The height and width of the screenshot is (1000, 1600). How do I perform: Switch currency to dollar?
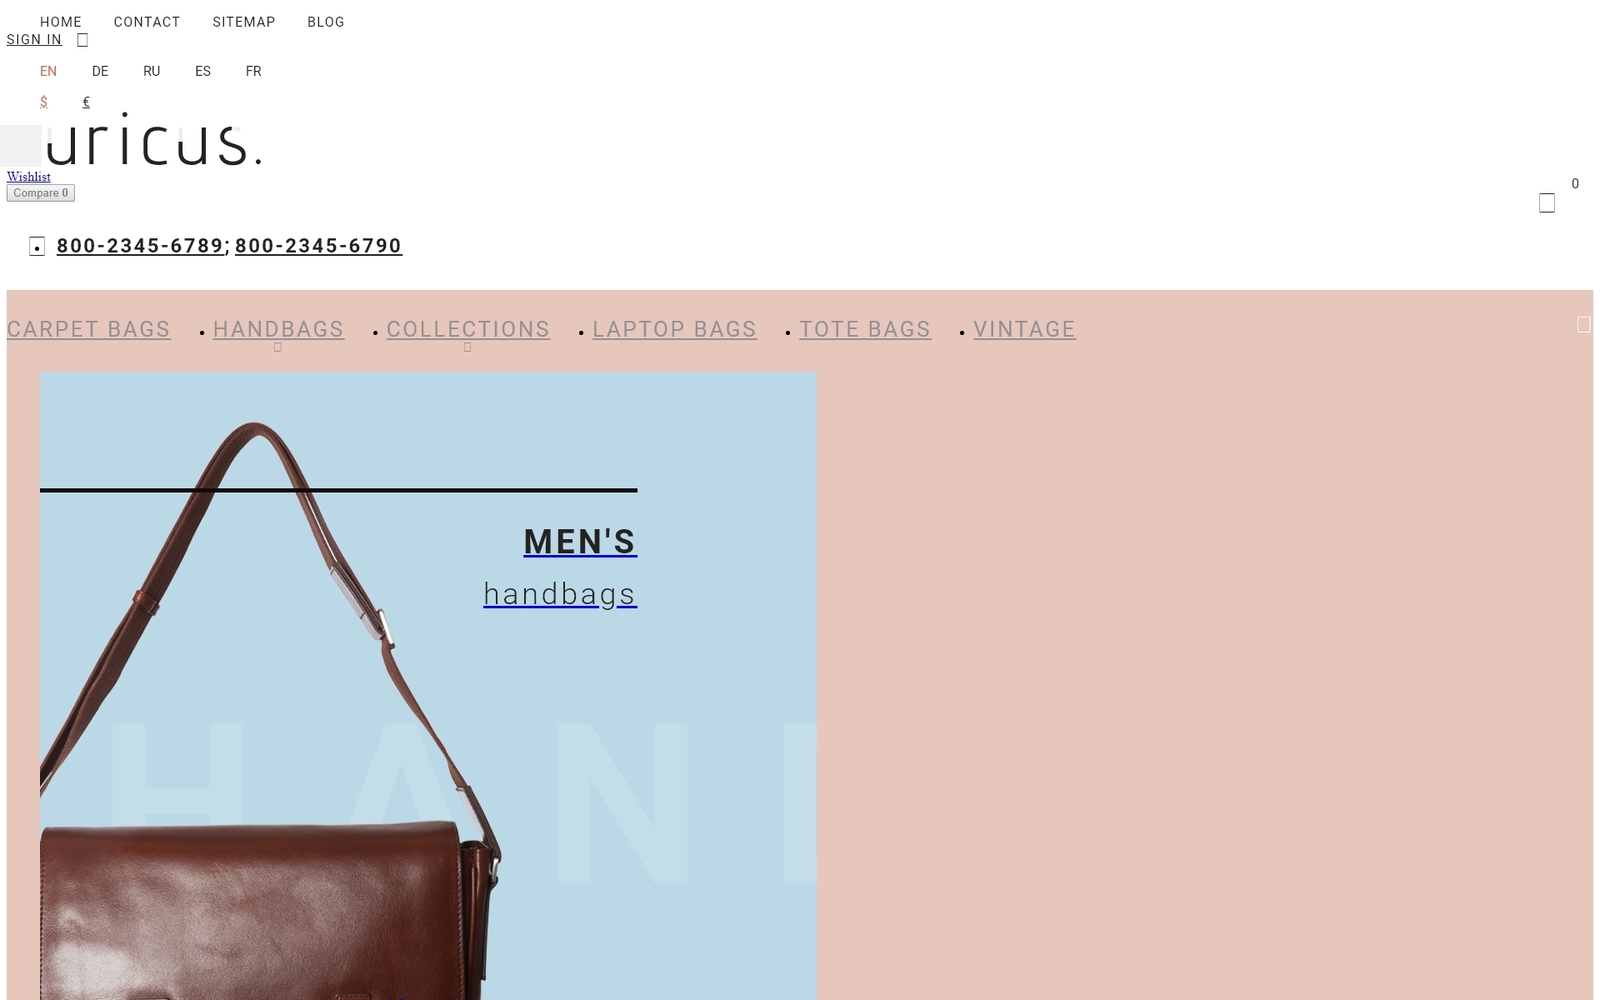44,102
